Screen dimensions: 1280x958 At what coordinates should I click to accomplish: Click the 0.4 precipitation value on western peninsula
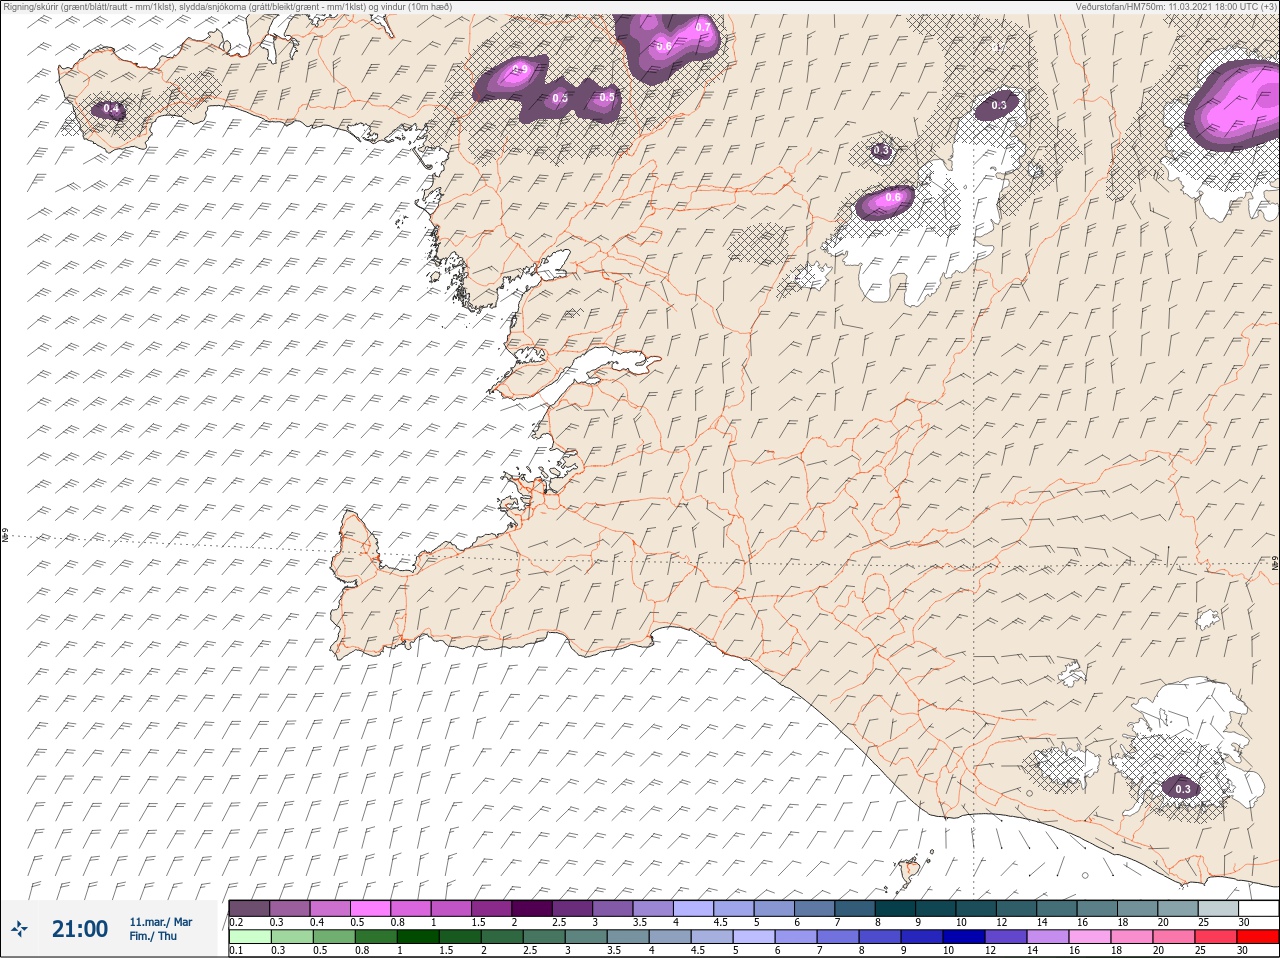(x=111, y=109)
